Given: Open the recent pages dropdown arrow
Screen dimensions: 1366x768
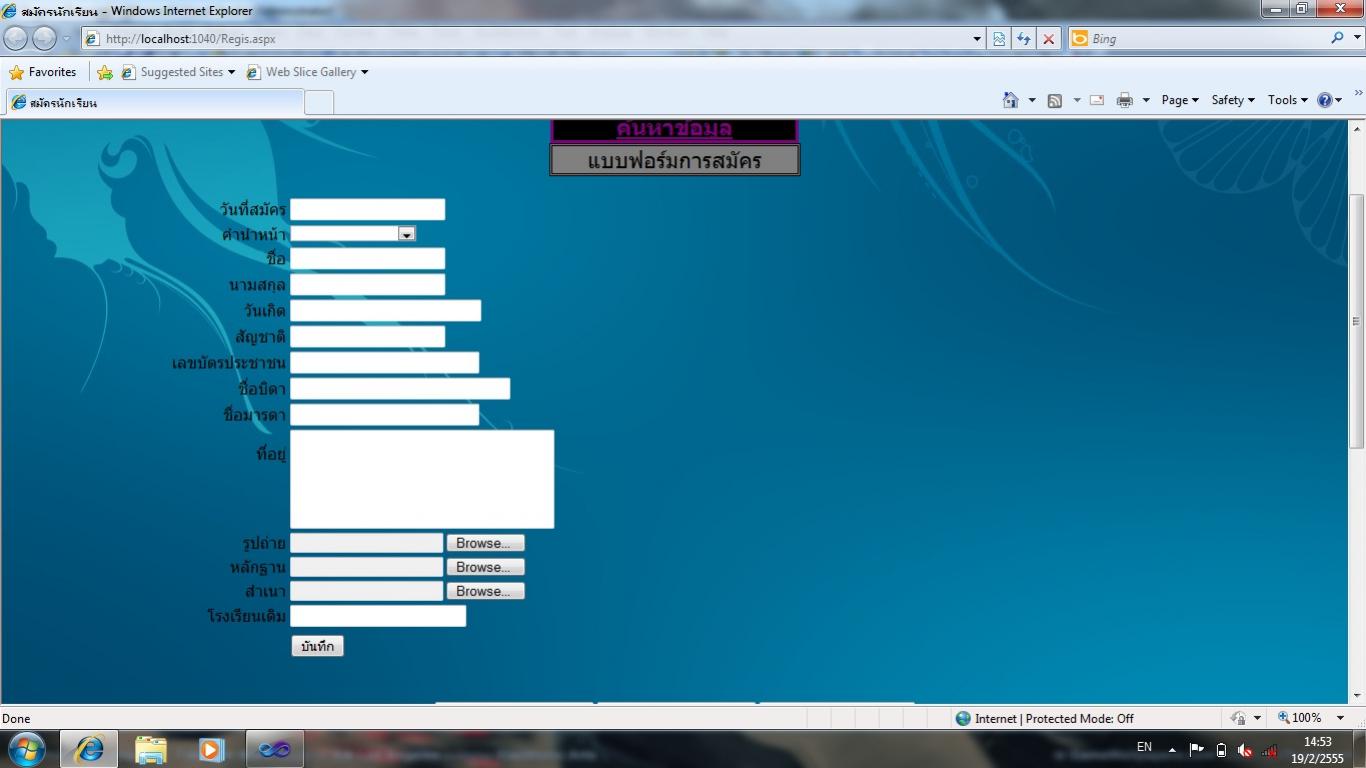Looking at the screenshot, I should pyautogui.click(x=67, y=39).
